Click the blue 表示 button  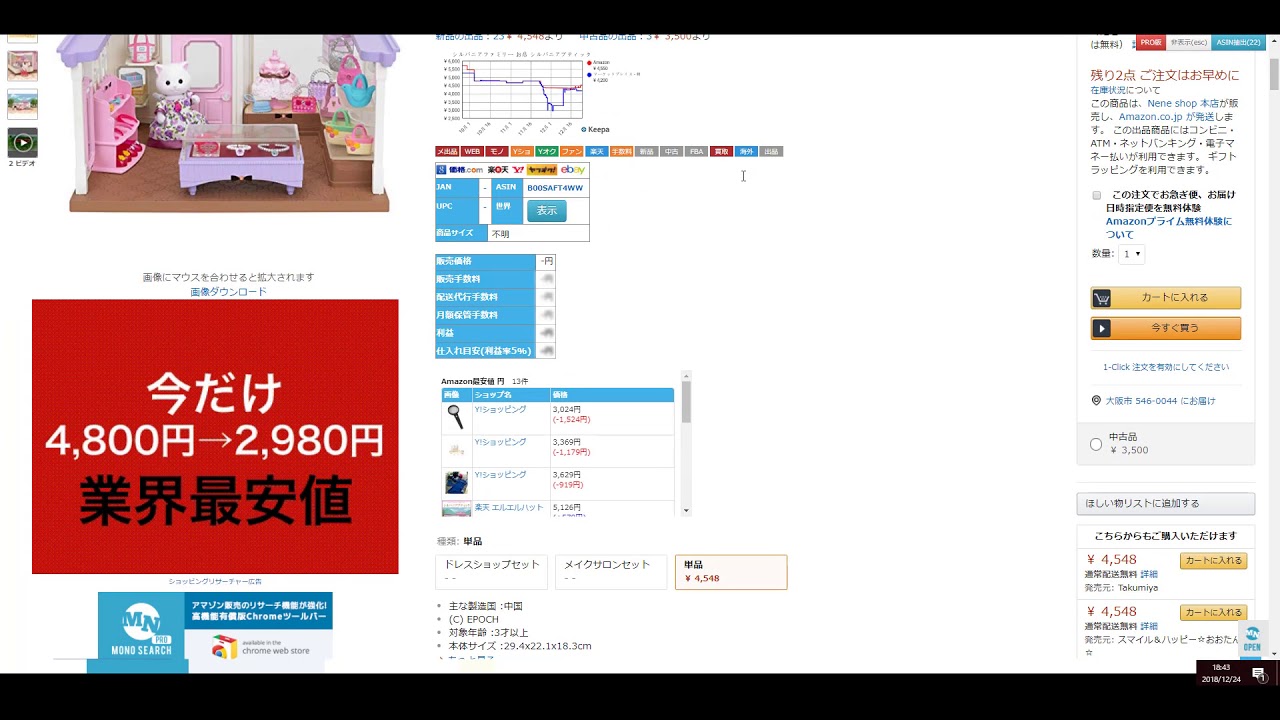click(x=546, y=211)
